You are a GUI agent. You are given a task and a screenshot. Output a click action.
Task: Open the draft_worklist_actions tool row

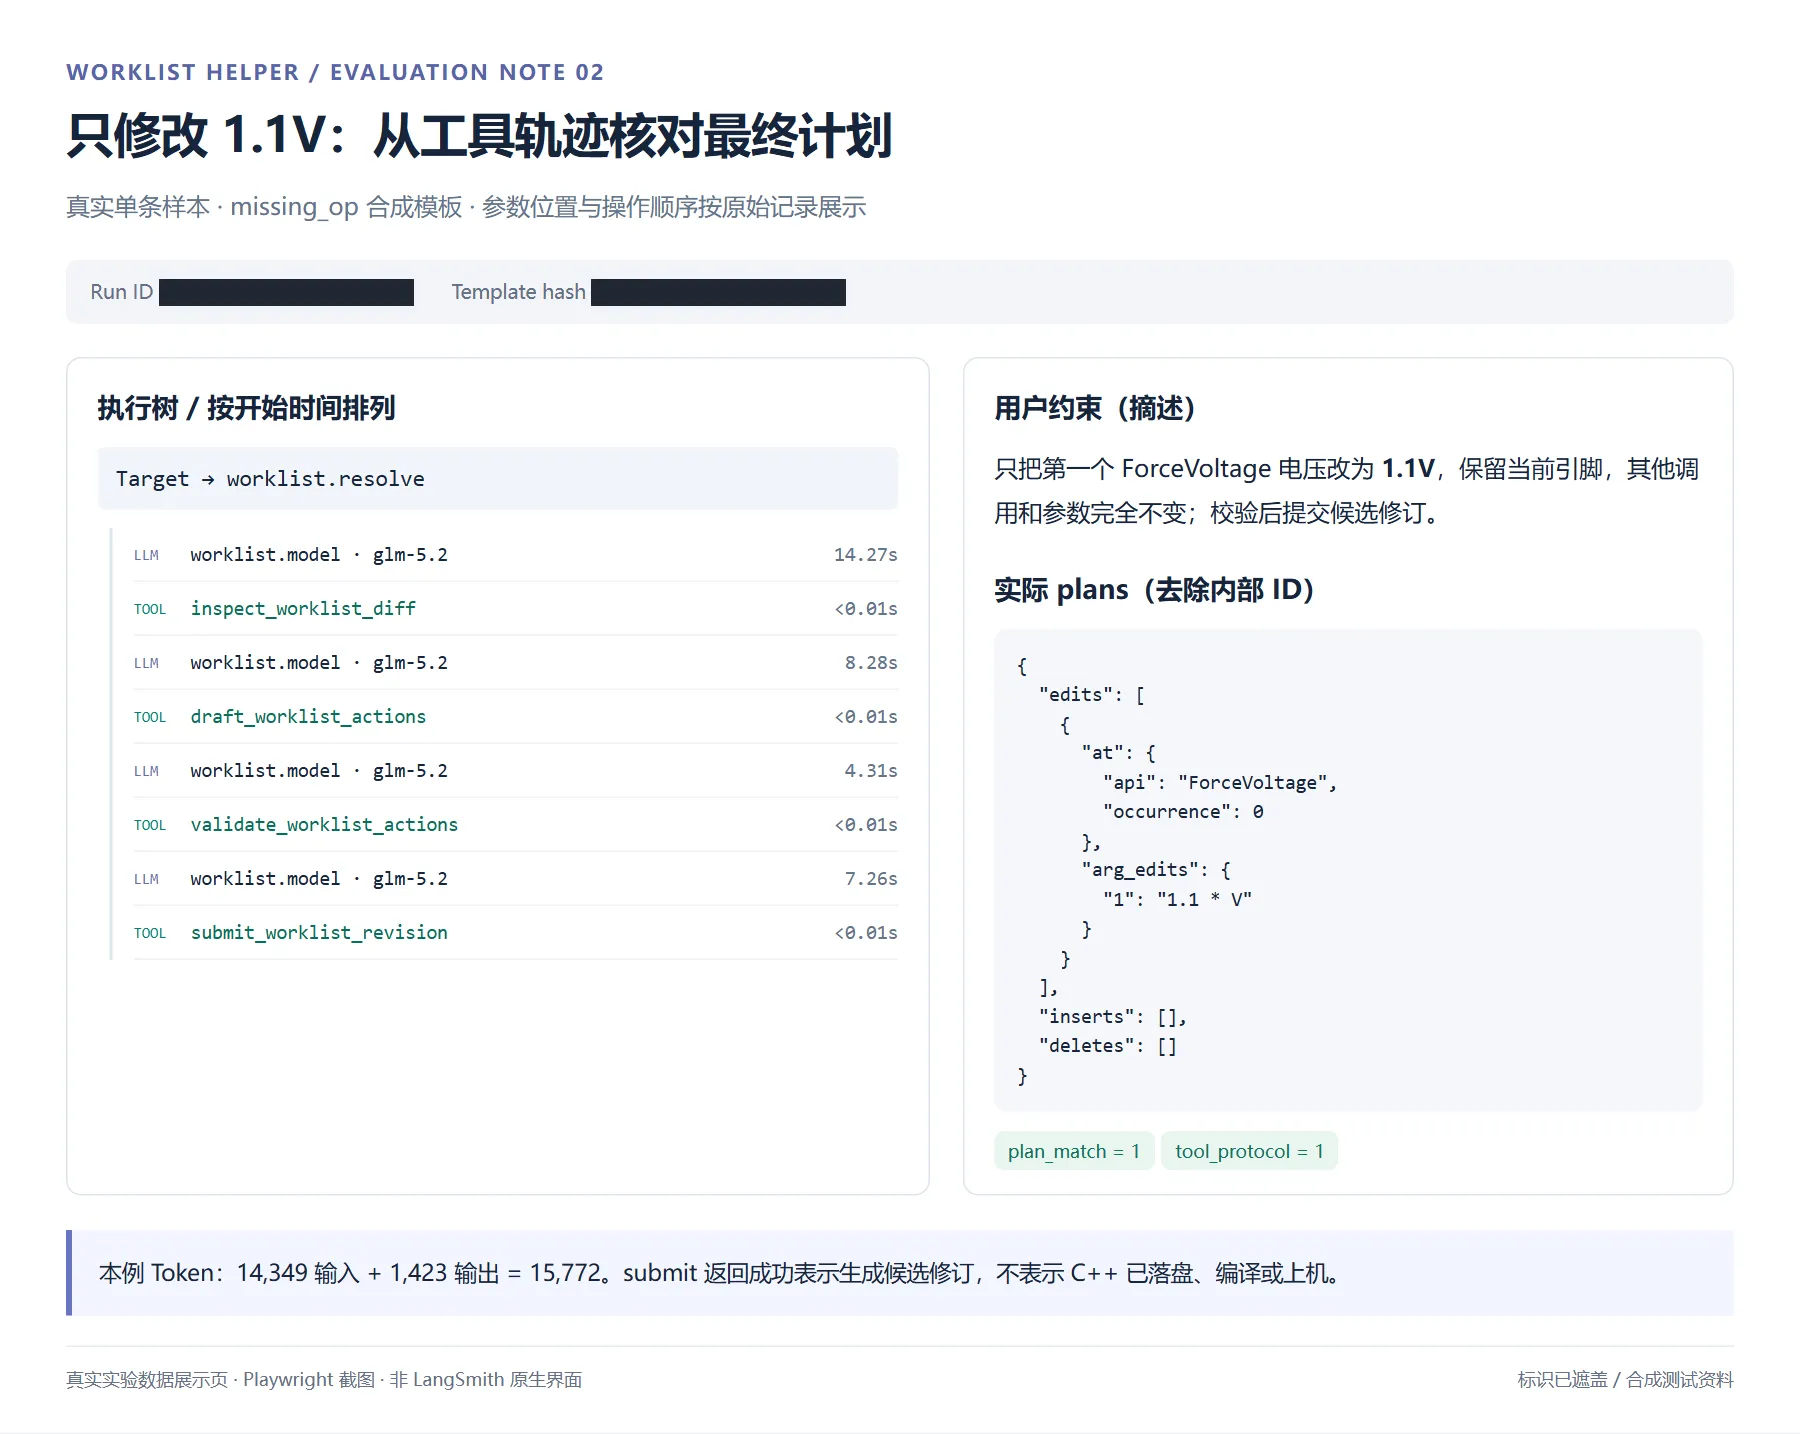click(516, 716)
